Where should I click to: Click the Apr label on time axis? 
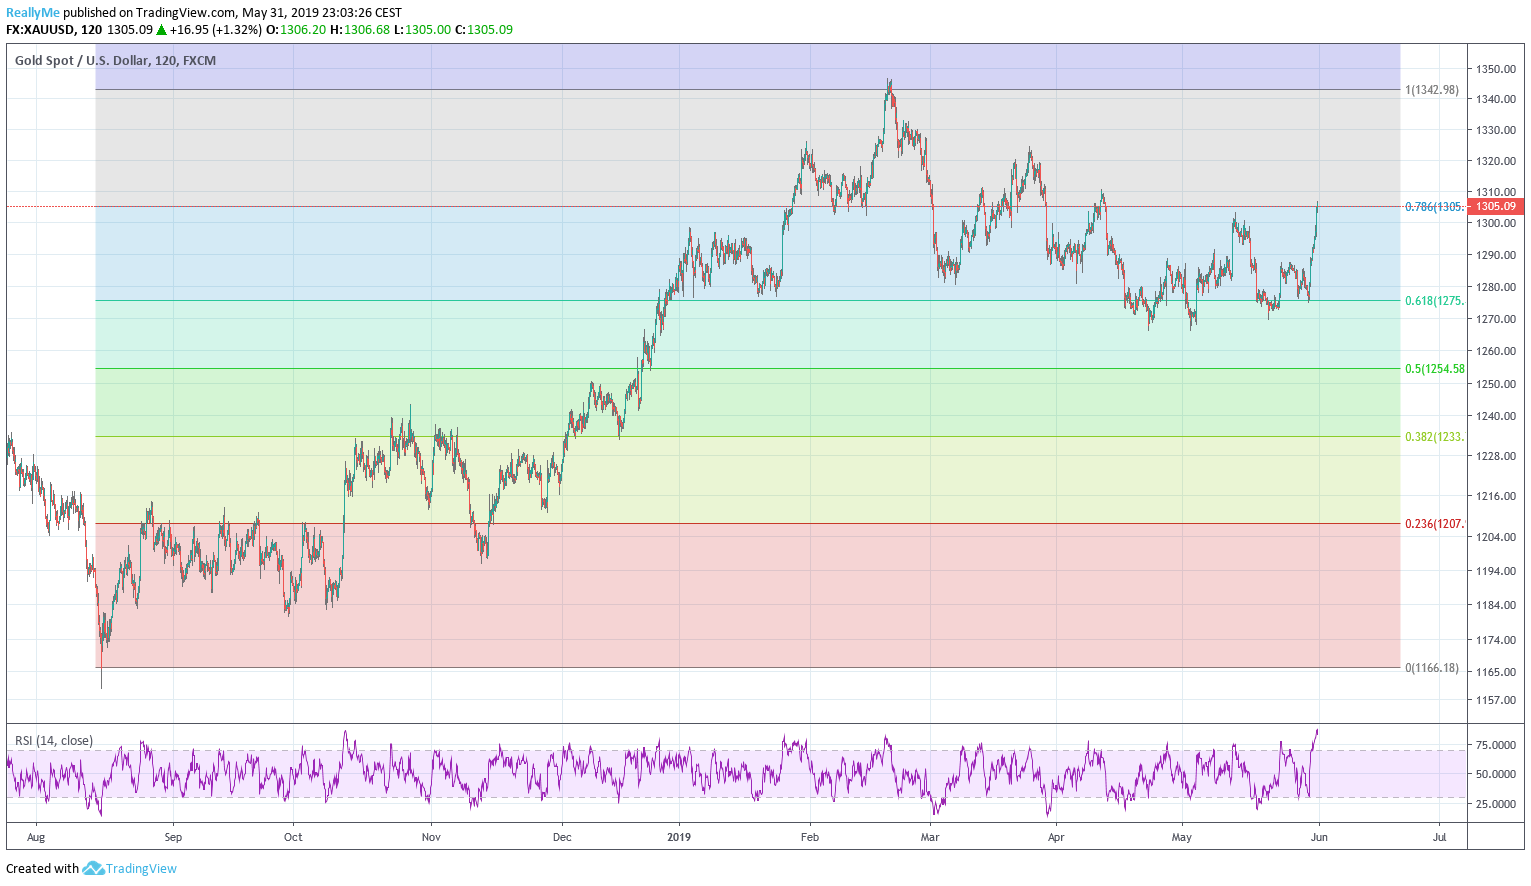[x=1055, y=837]
